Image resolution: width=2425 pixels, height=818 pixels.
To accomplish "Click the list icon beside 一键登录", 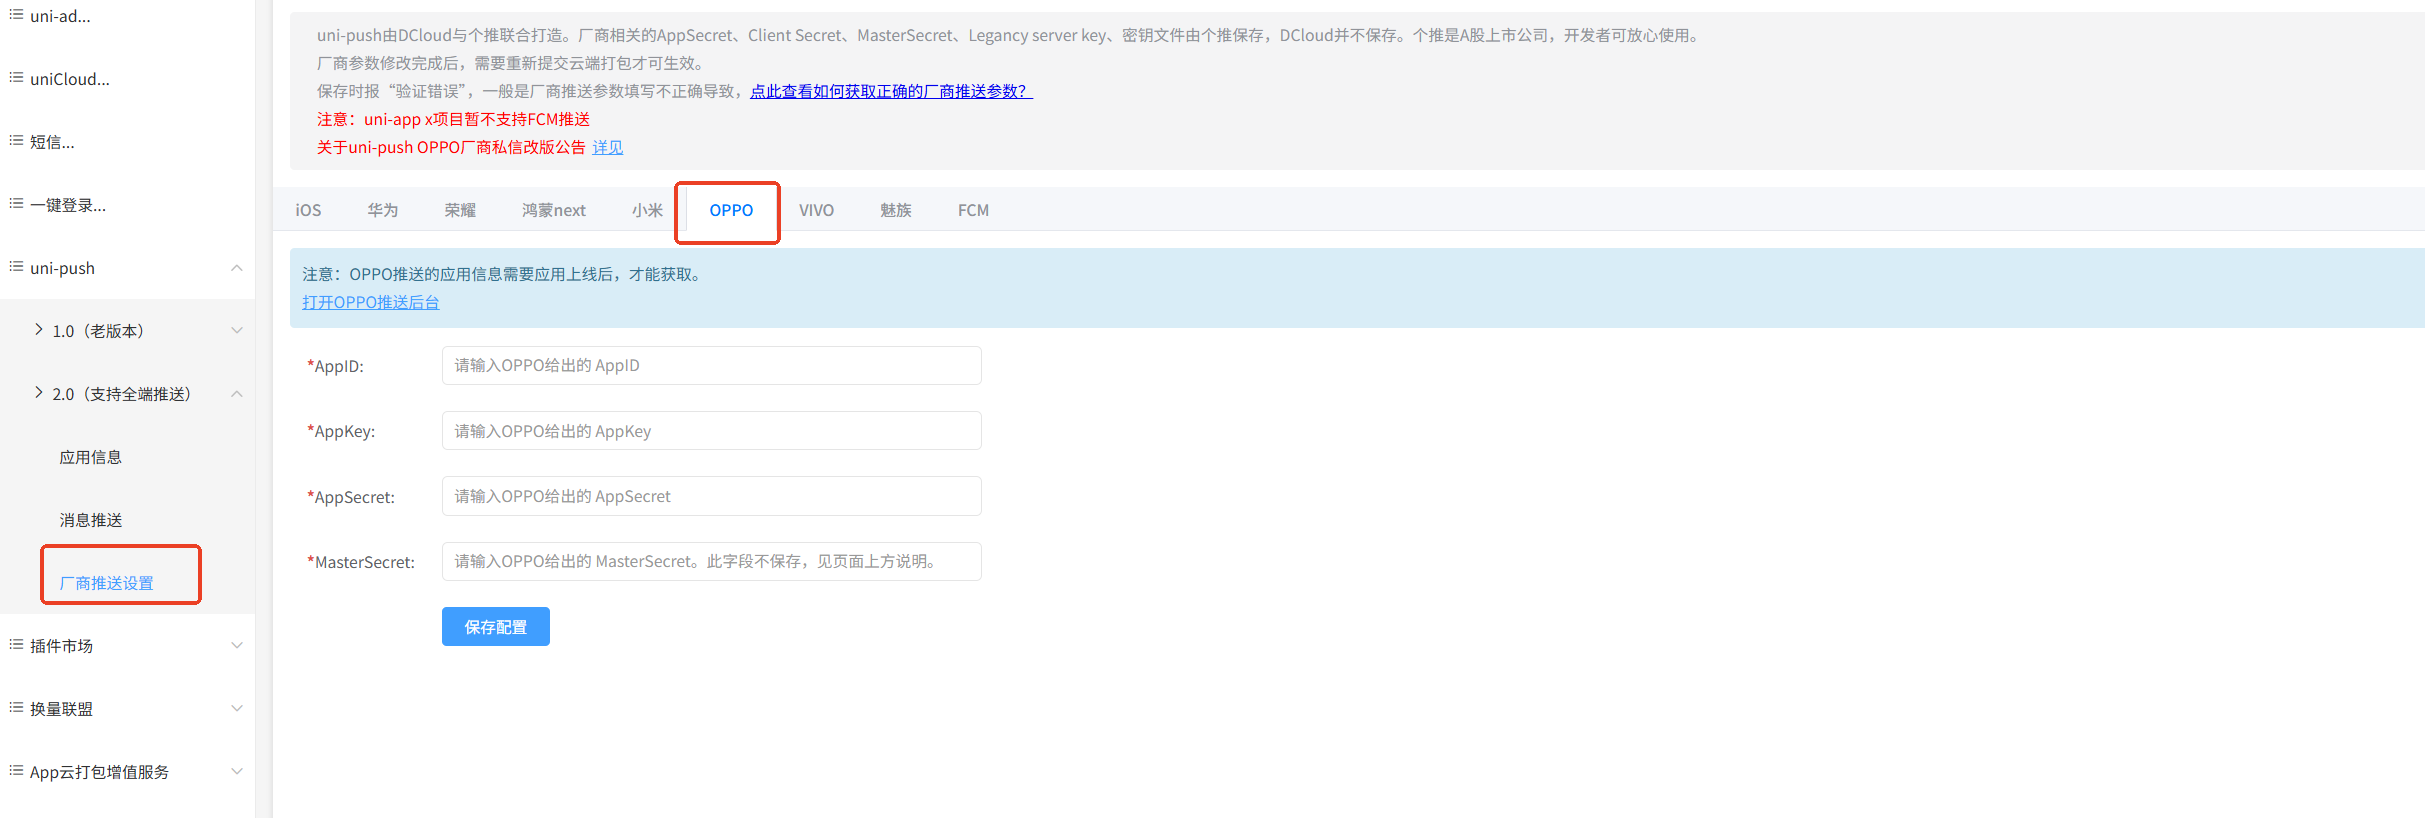I will click(x=16, y=204).
